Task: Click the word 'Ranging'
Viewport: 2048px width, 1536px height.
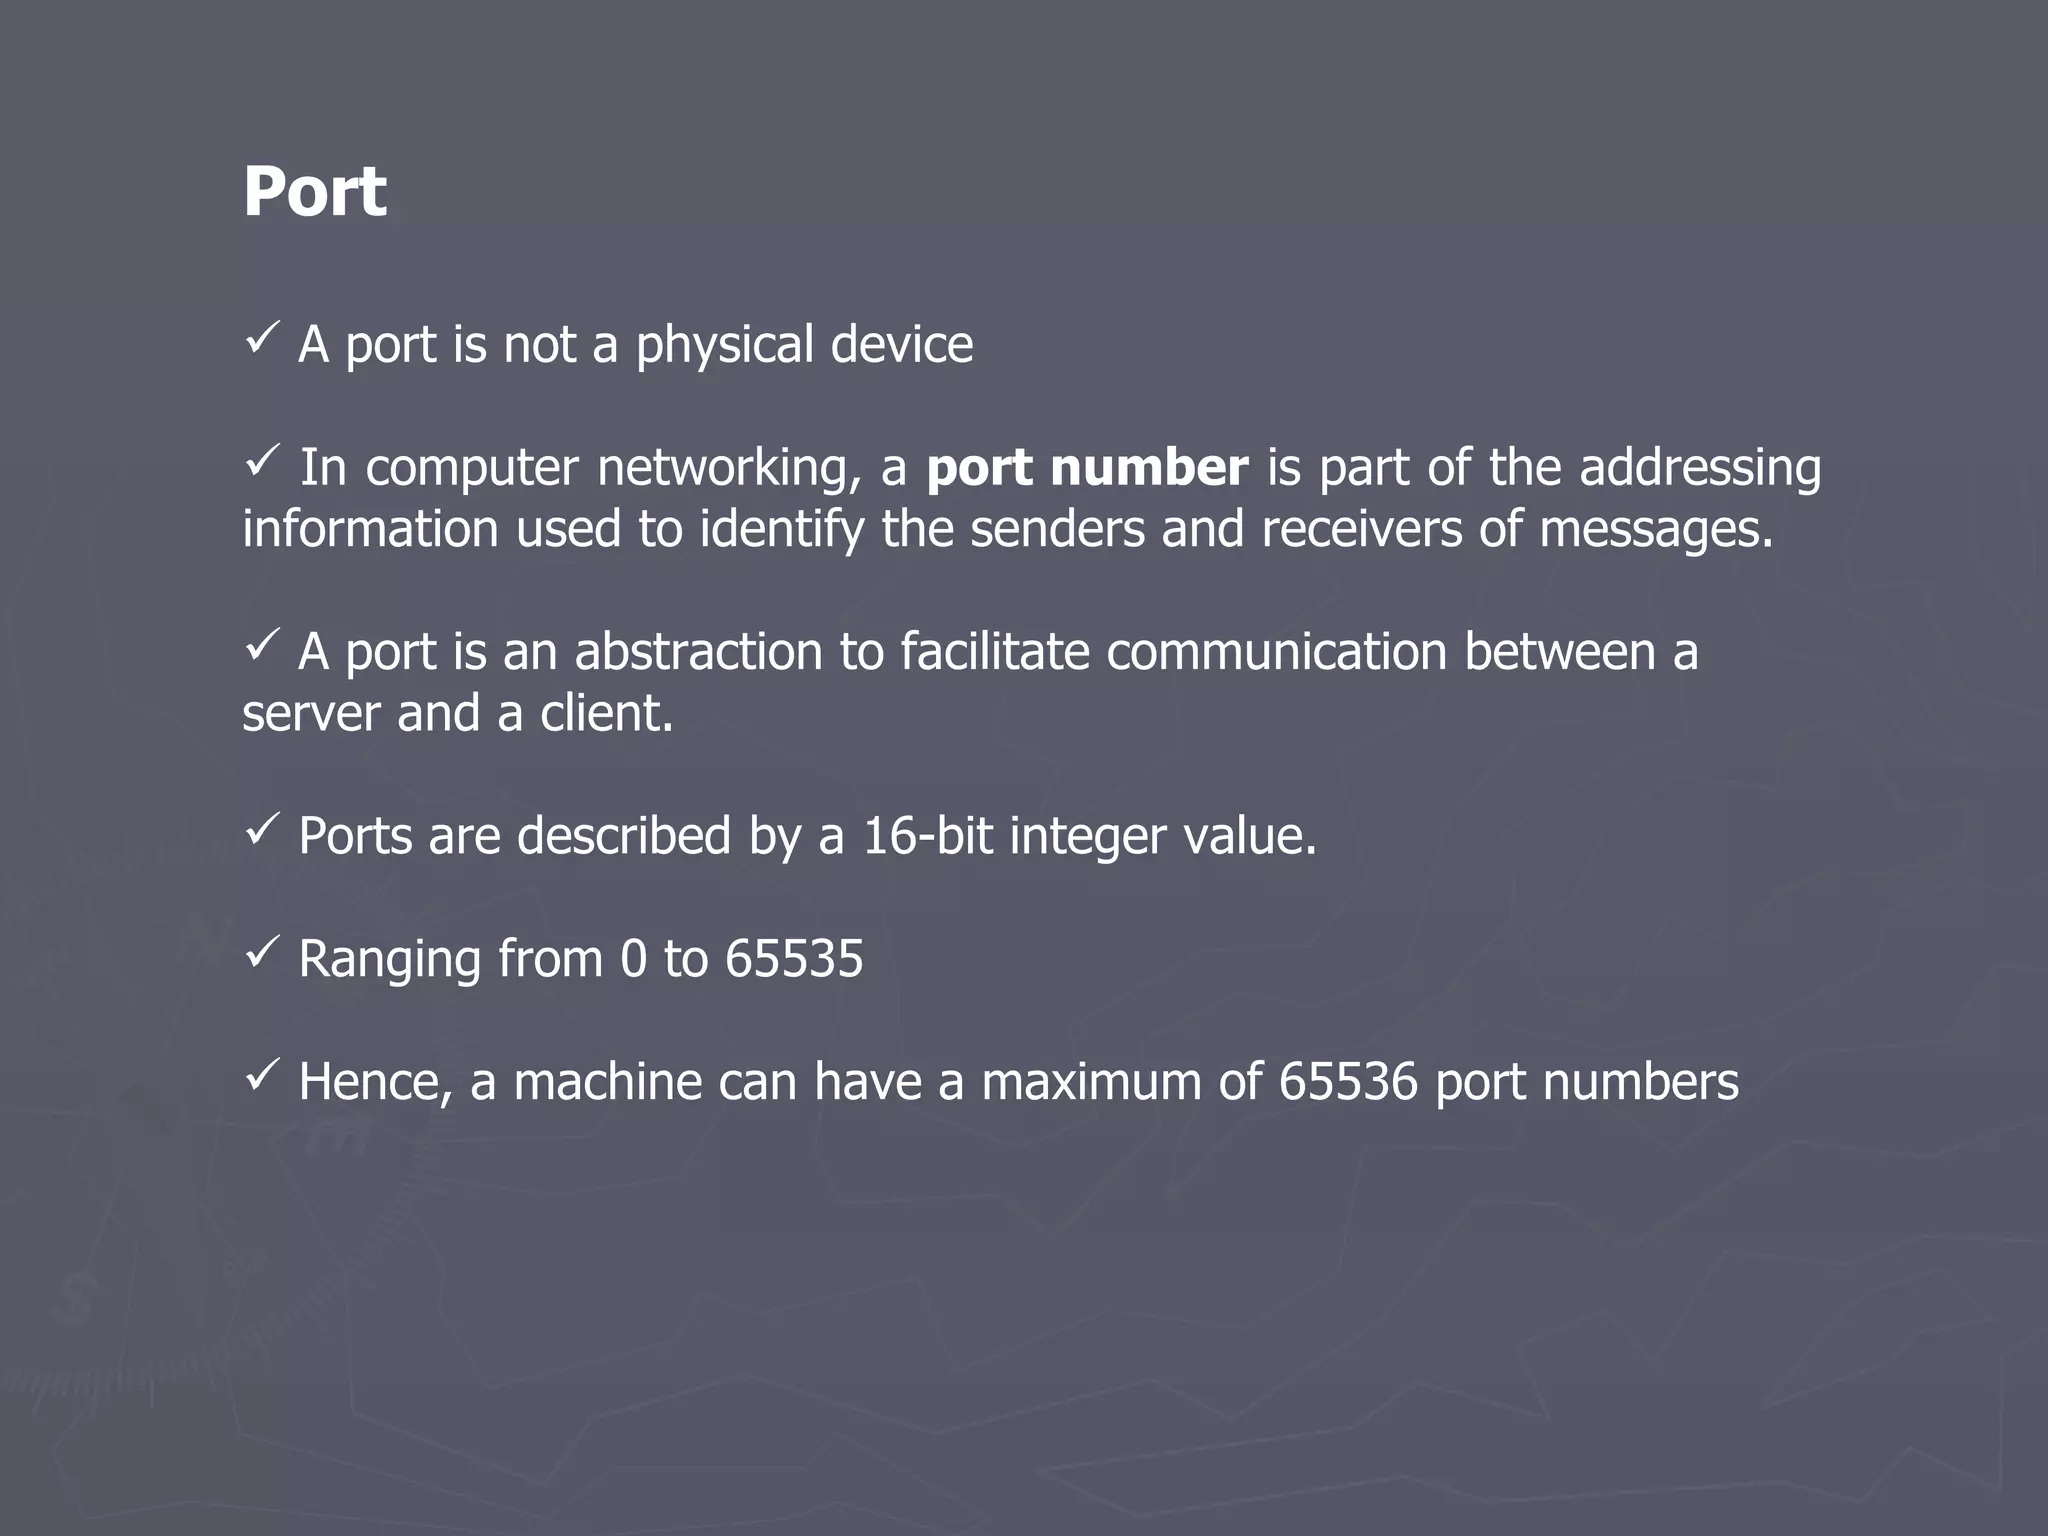Action: coord(390,960)
